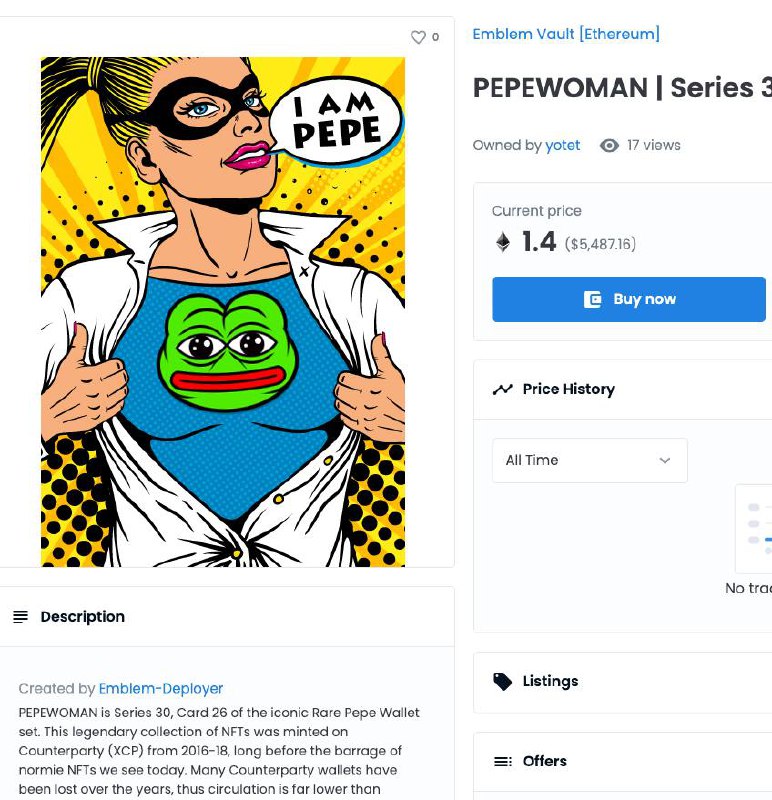
Task: Collapse the Description panel header
Action: pyautogui.click(x=227, y=617)
